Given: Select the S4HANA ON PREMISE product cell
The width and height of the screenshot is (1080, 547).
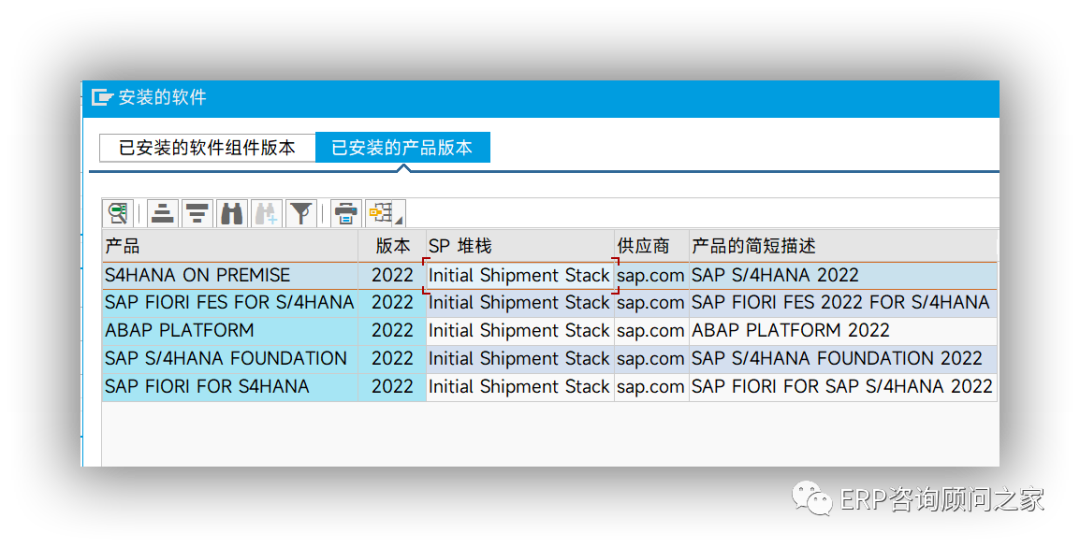Looking at the screenshot, I should click(x=230, y=276).
